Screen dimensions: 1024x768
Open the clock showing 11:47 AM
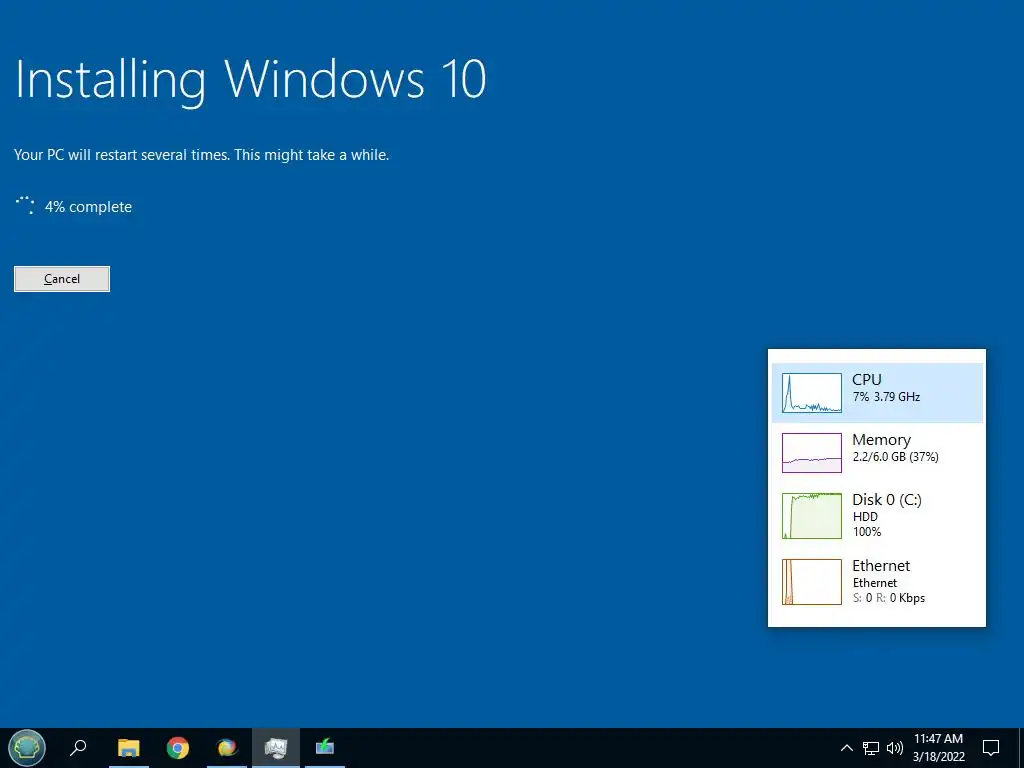click(x=938, y=739)
